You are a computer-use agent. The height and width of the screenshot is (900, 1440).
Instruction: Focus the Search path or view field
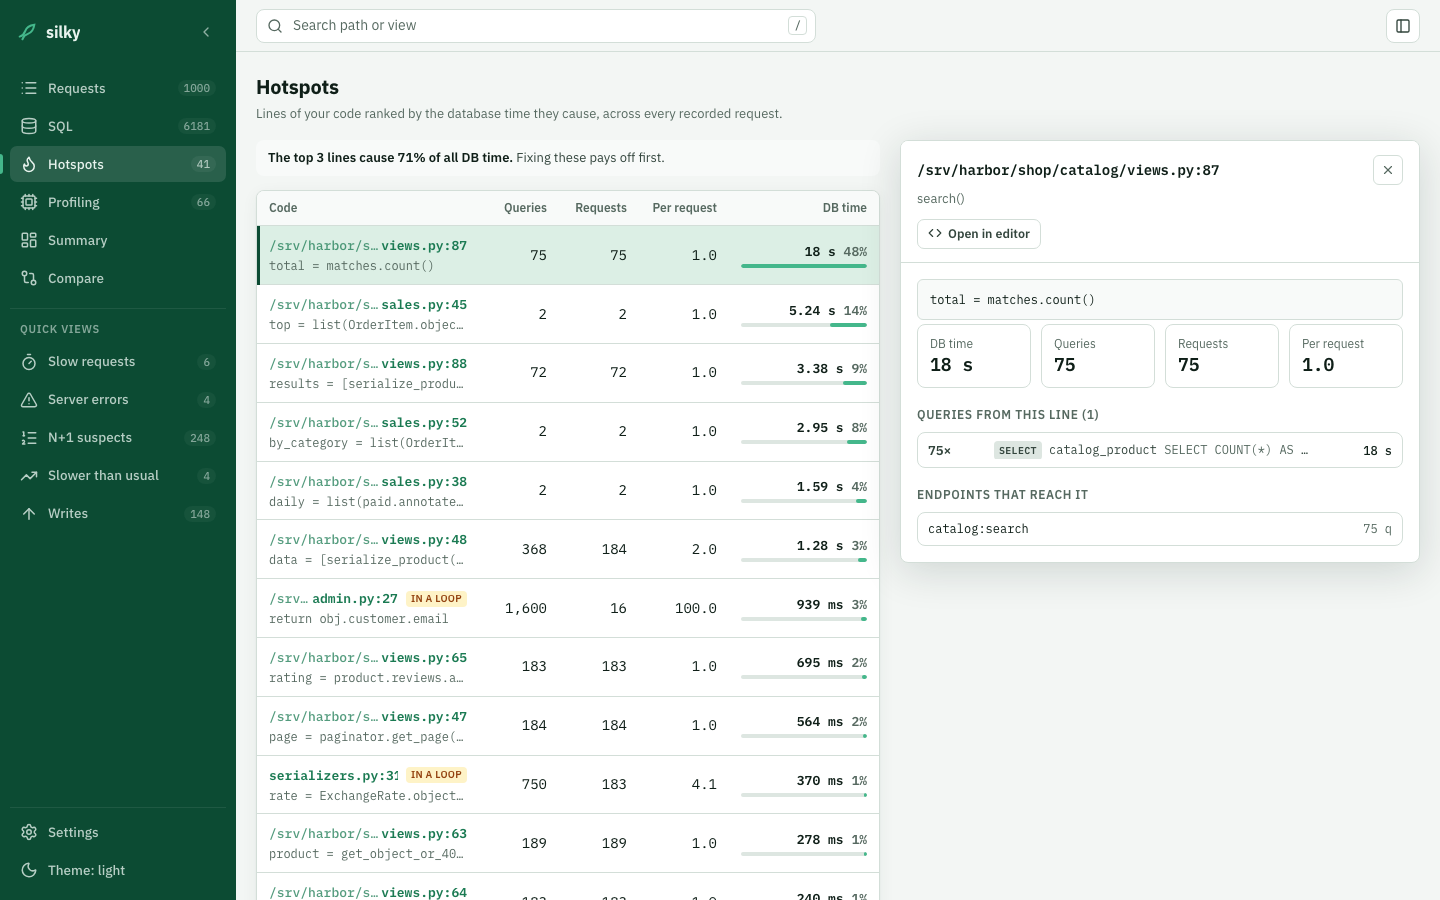[536, 26]
